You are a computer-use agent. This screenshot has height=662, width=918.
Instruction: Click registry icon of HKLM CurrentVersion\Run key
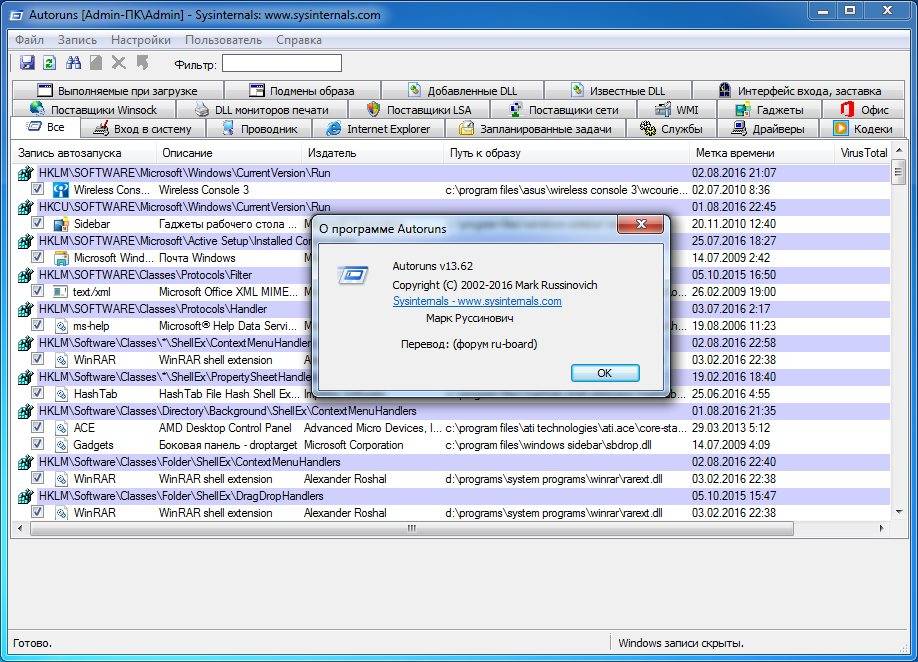(x=25, y=173)
